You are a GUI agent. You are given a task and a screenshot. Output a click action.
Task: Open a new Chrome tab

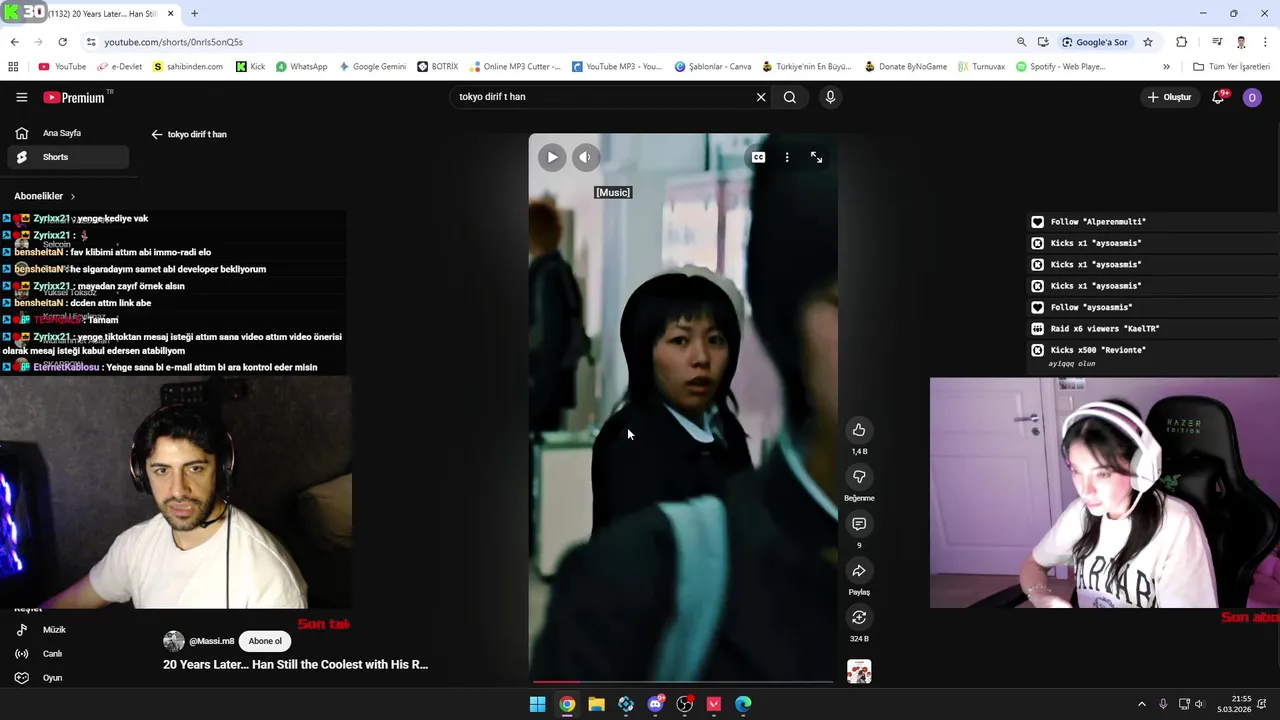click(194, 14)
